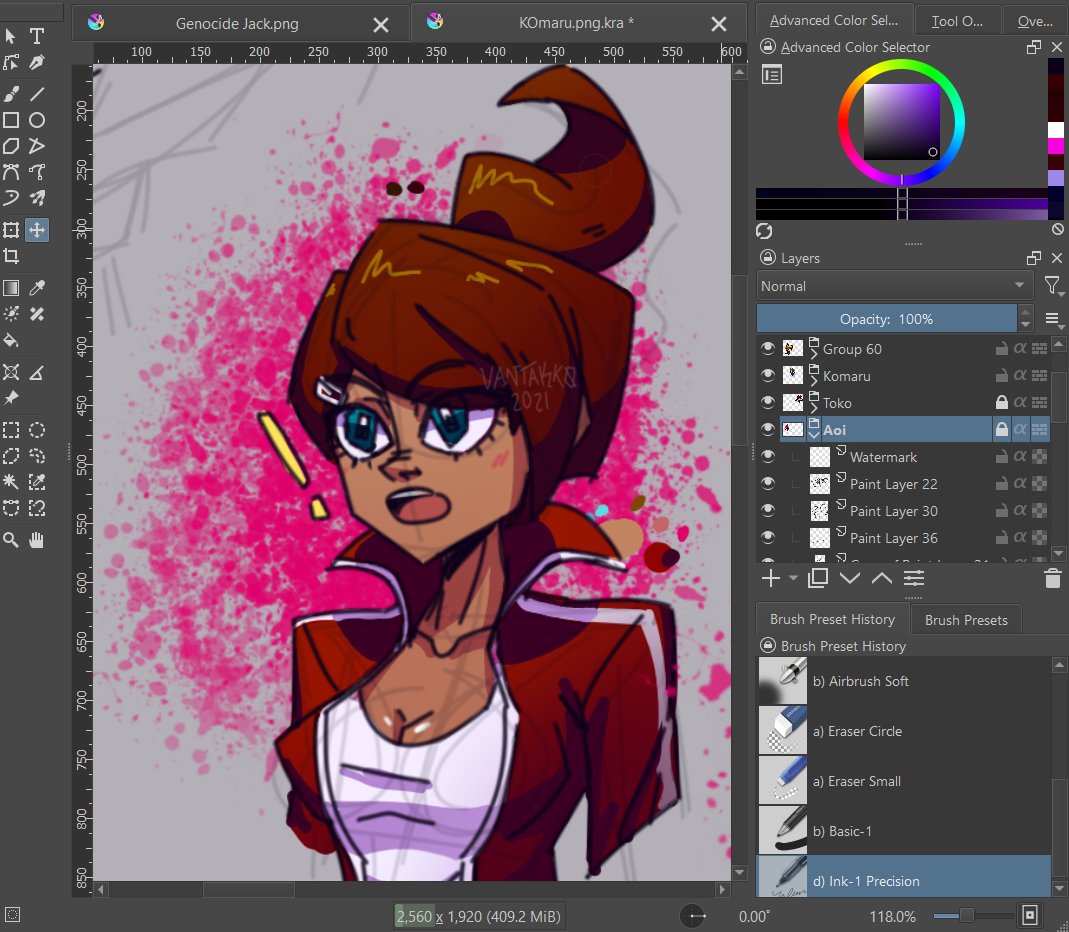Expand the Komaru layer group

point(813,380)
